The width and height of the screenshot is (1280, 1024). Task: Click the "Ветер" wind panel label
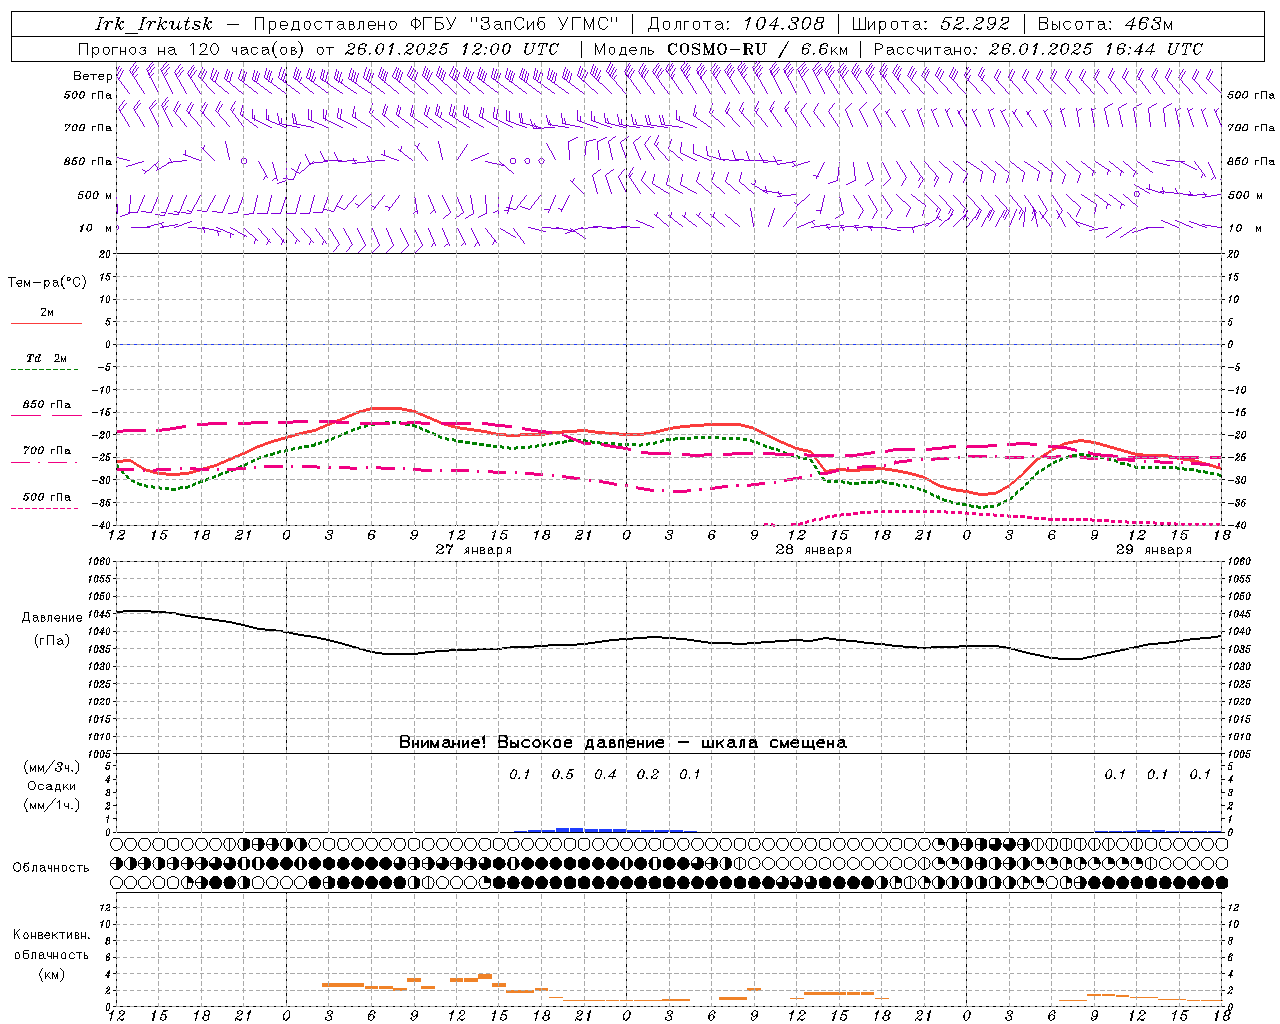pos(93,76)
